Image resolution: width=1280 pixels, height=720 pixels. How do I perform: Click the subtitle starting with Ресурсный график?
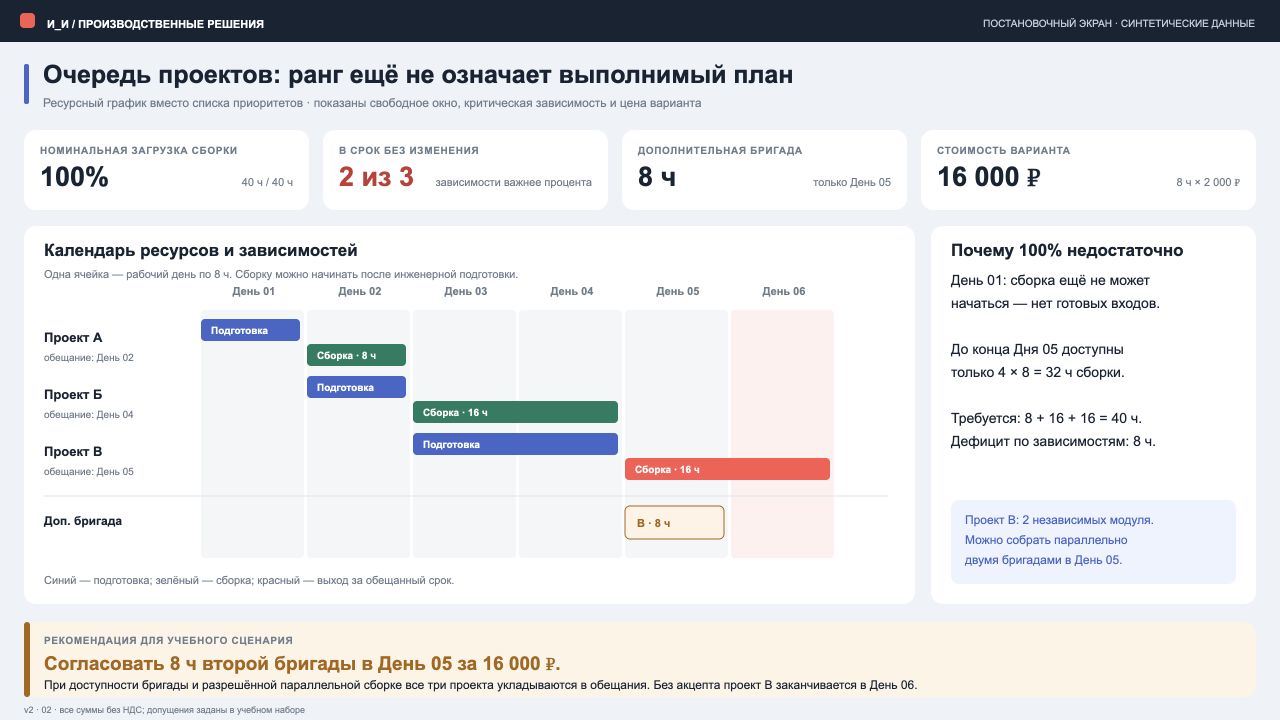372,103
